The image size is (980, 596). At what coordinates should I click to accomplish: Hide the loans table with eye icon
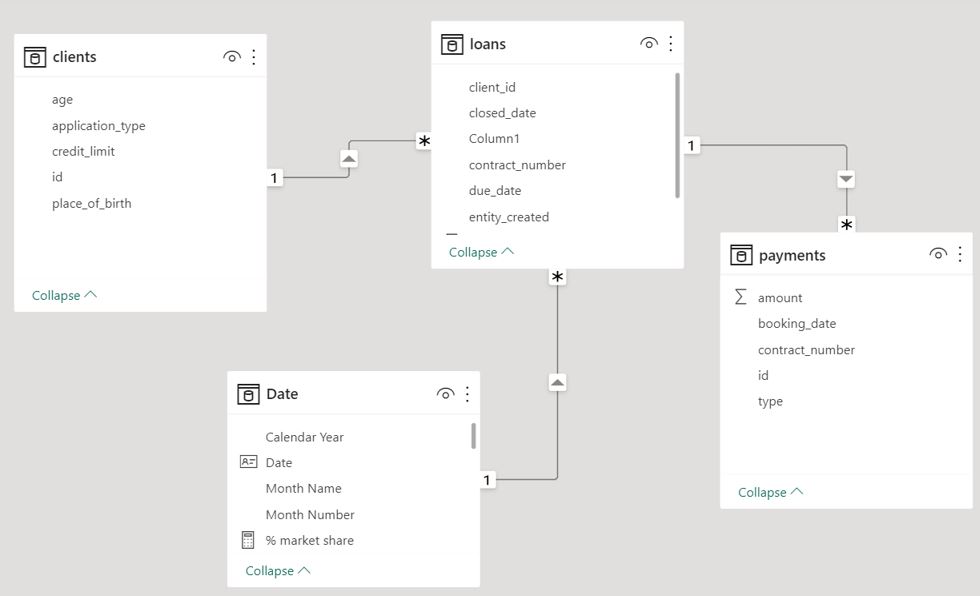click(x=649, y=43)
